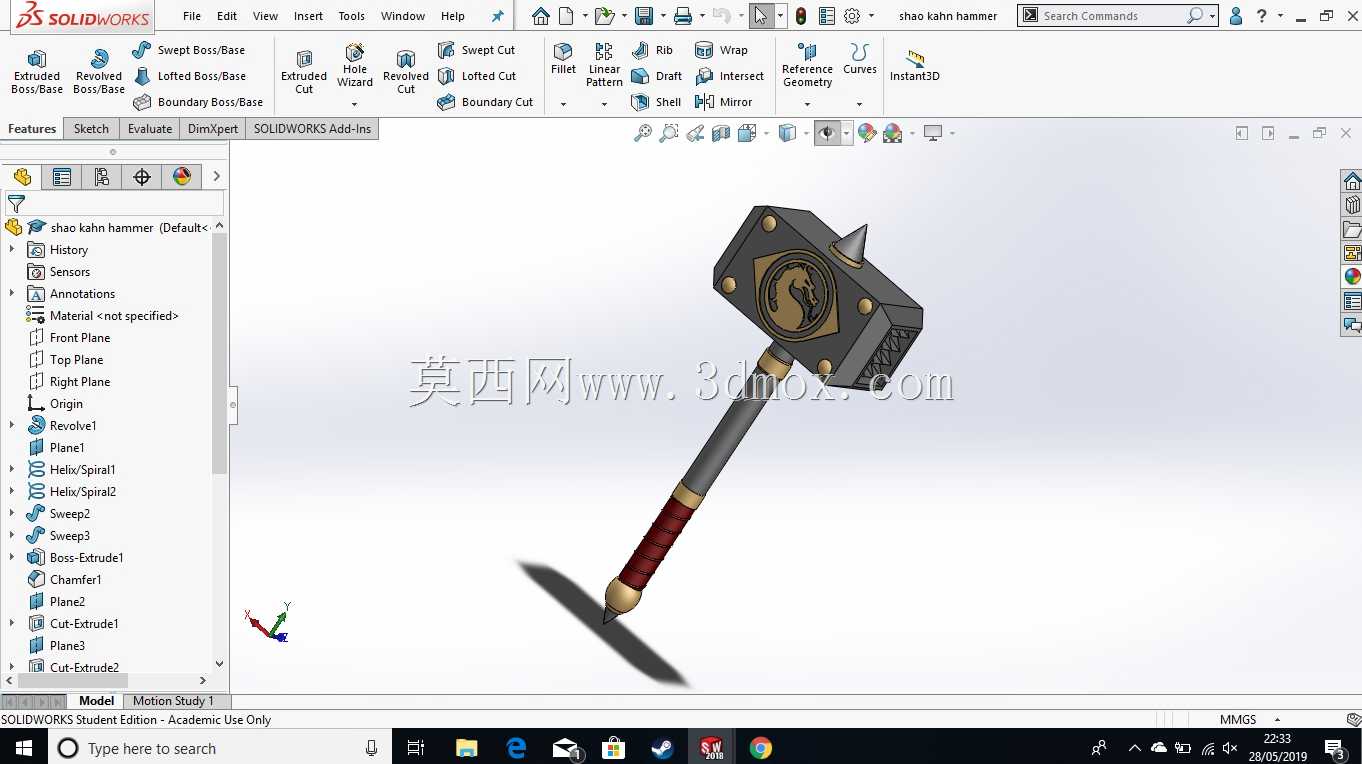1362x764 pixels.
Task: Expand the Reference Geometry dropdown
Action: tap(807, 104)
